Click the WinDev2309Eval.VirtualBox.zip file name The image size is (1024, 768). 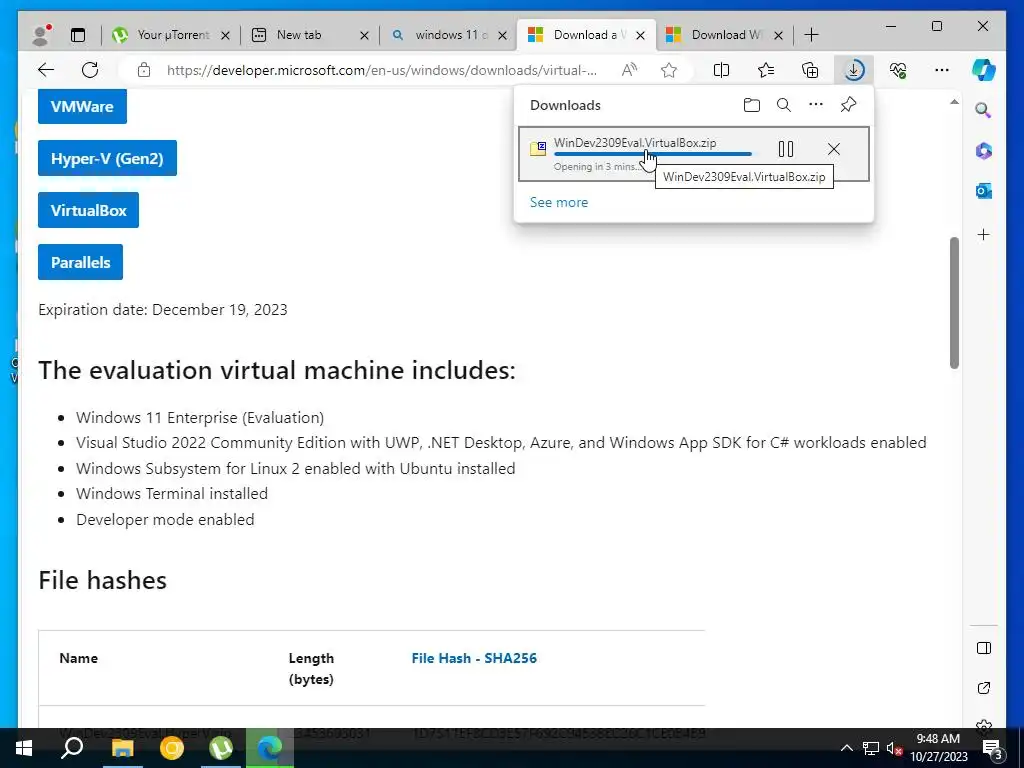click(635, 143)
